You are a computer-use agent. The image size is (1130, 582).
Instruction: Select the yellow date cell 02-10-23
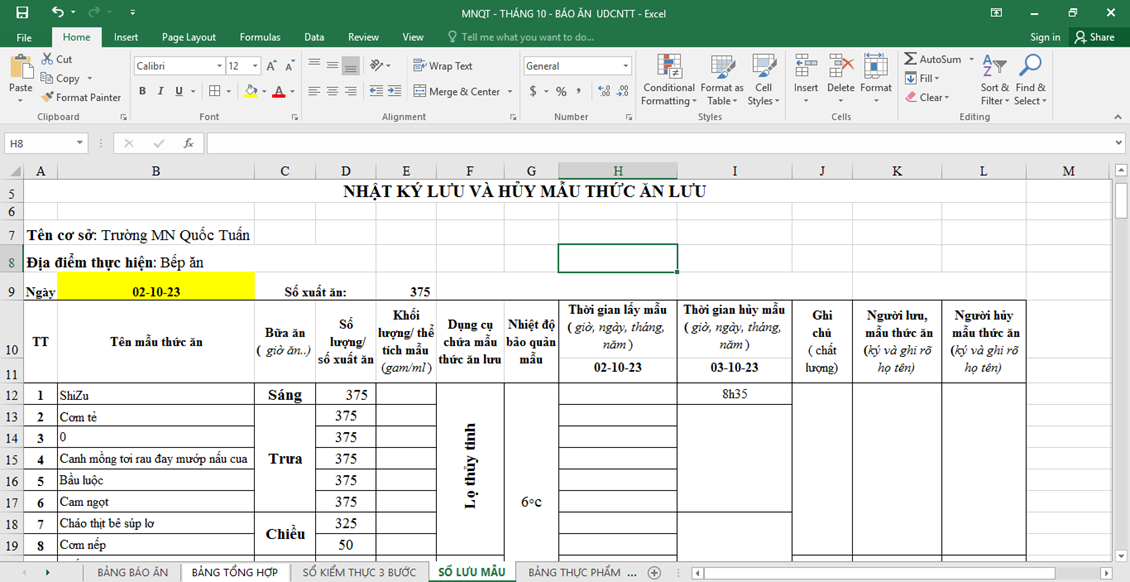[156, 292]
